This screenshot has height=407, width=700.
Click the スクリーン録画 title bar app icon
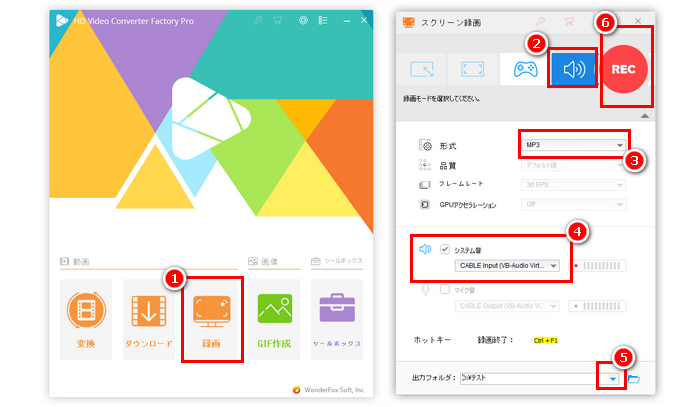click(x=408, y=22)
